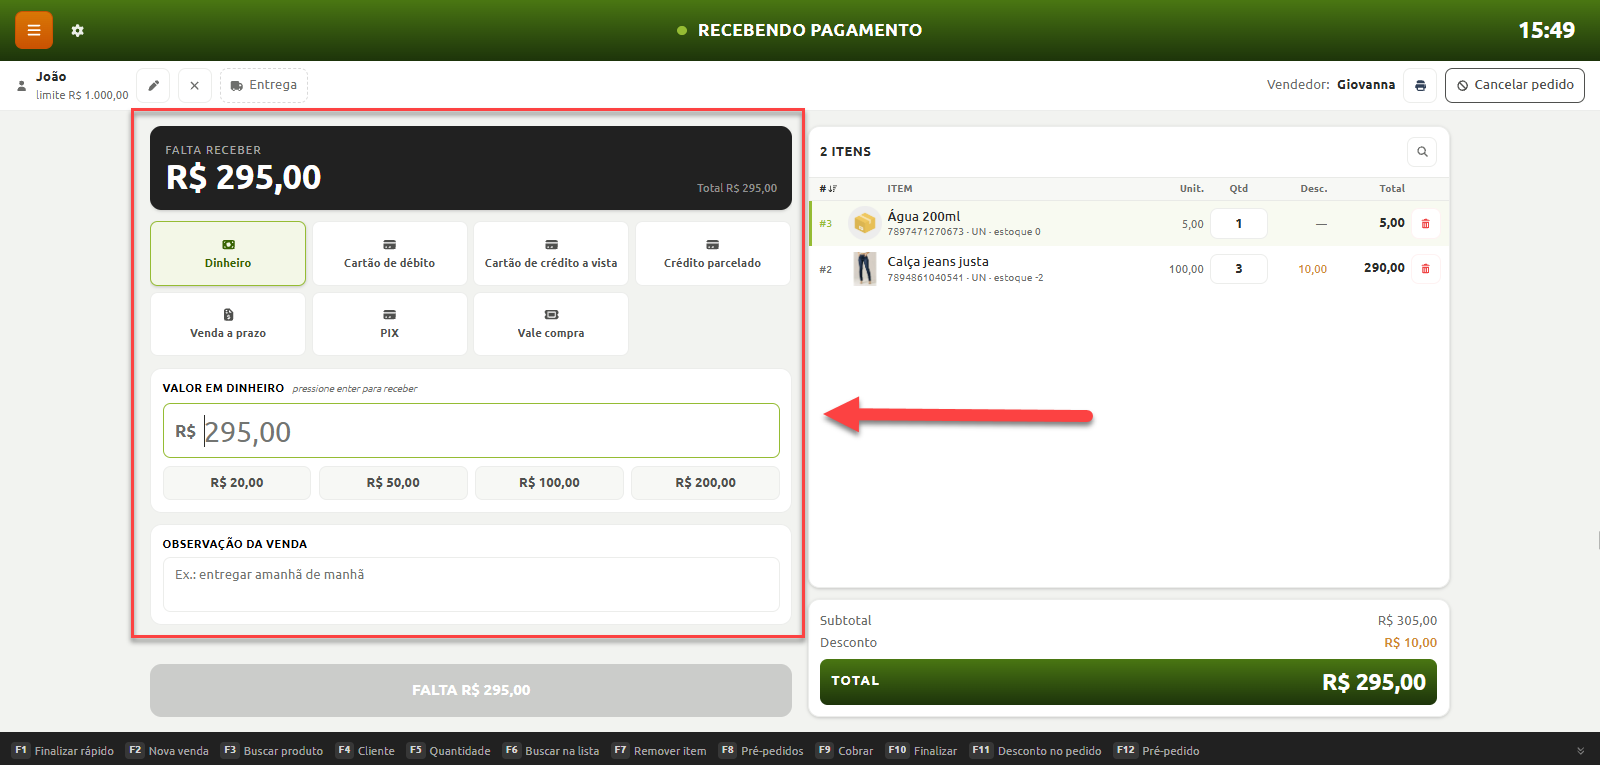Screen dimensions: 1600x765
Task: Sort items using the # column header
Action: pyautogui.click(x=828, y=188)
